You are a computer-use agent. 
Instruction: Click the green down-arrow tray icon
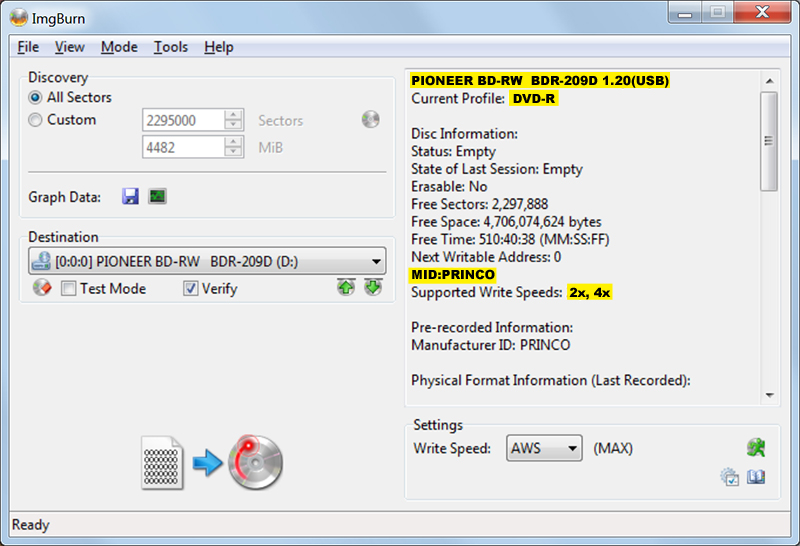(x=373, y=288)
